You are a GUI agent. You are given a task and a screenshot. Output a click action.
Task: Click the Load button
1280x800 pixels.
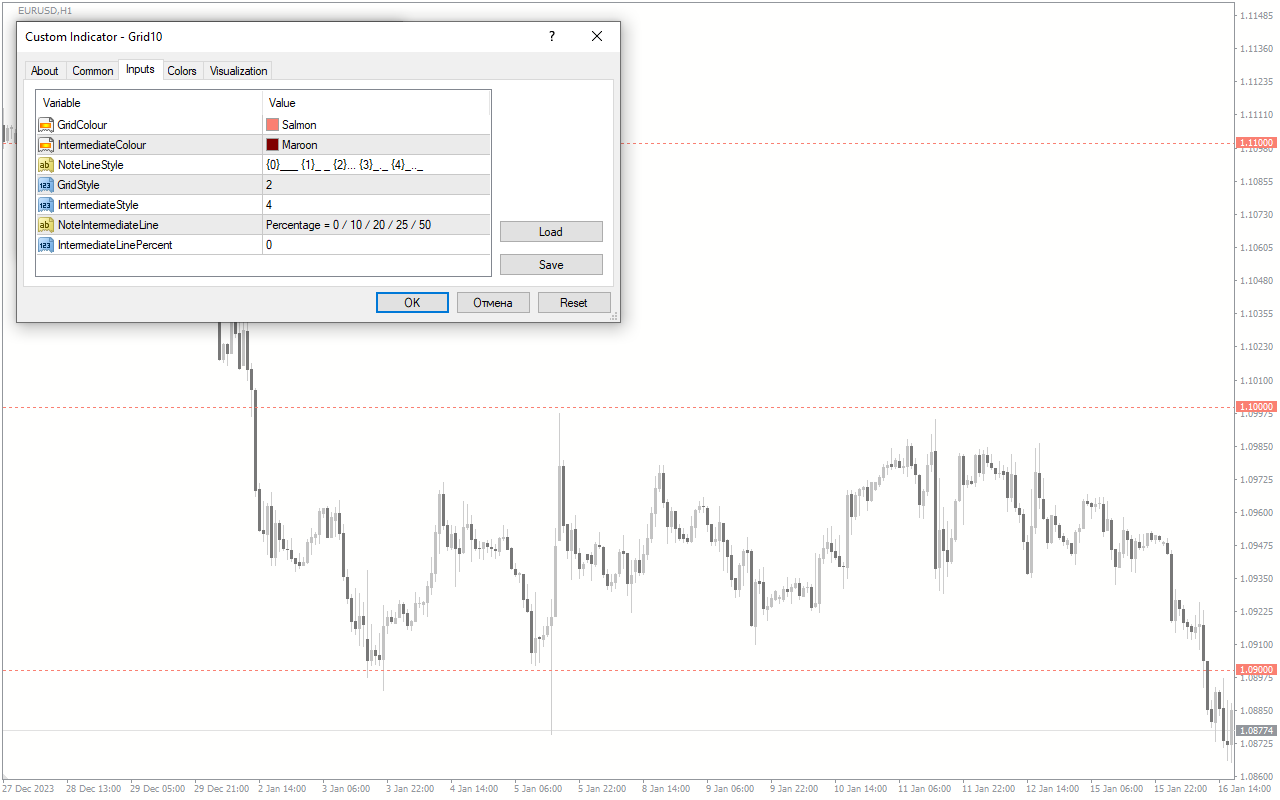(551, 232)
